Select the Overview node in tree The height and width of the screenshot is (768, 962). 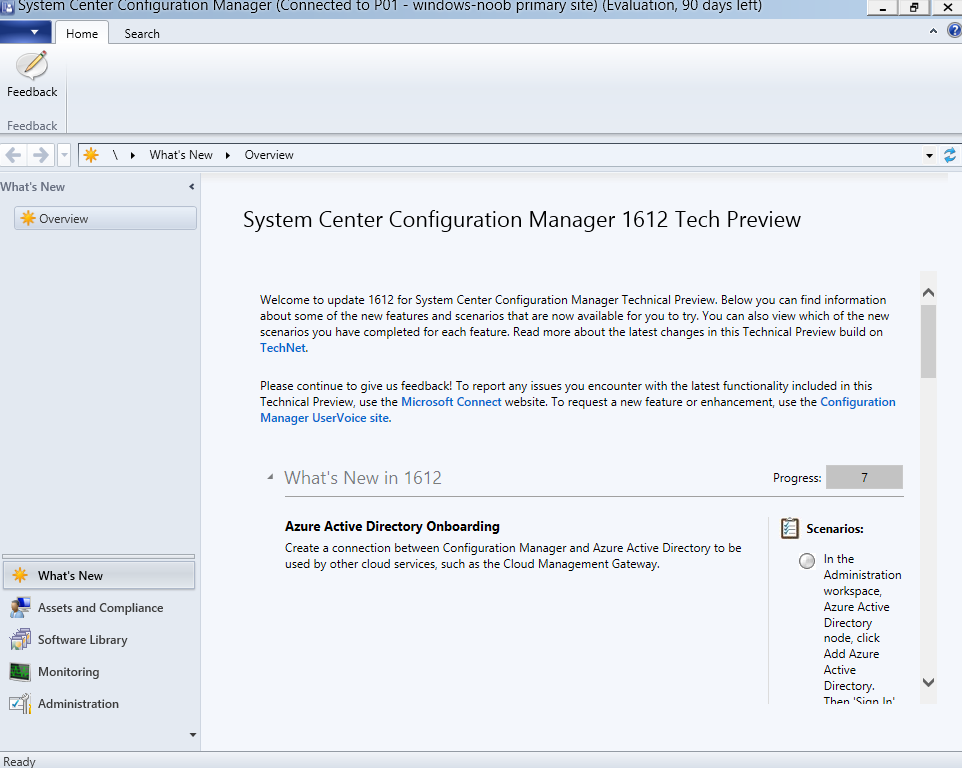click(x=106, y=218)
